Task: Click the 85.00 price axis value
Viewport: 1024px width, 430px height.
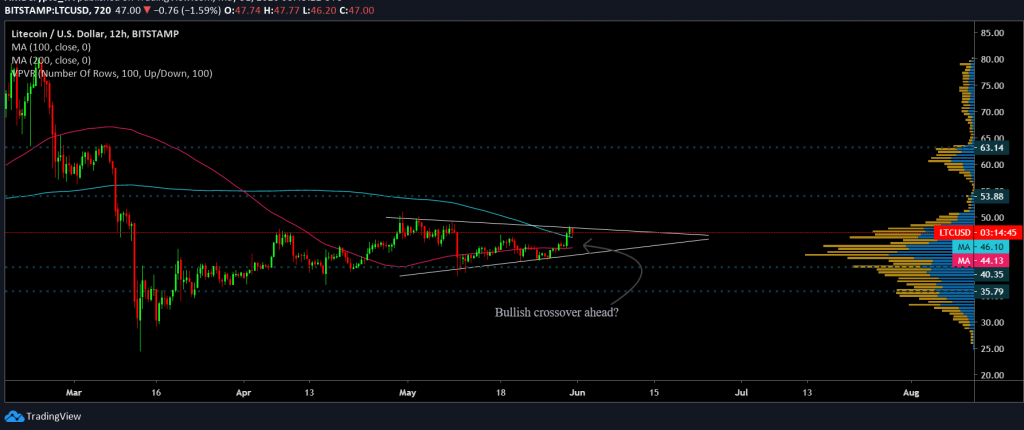Action: pos(990,33)
